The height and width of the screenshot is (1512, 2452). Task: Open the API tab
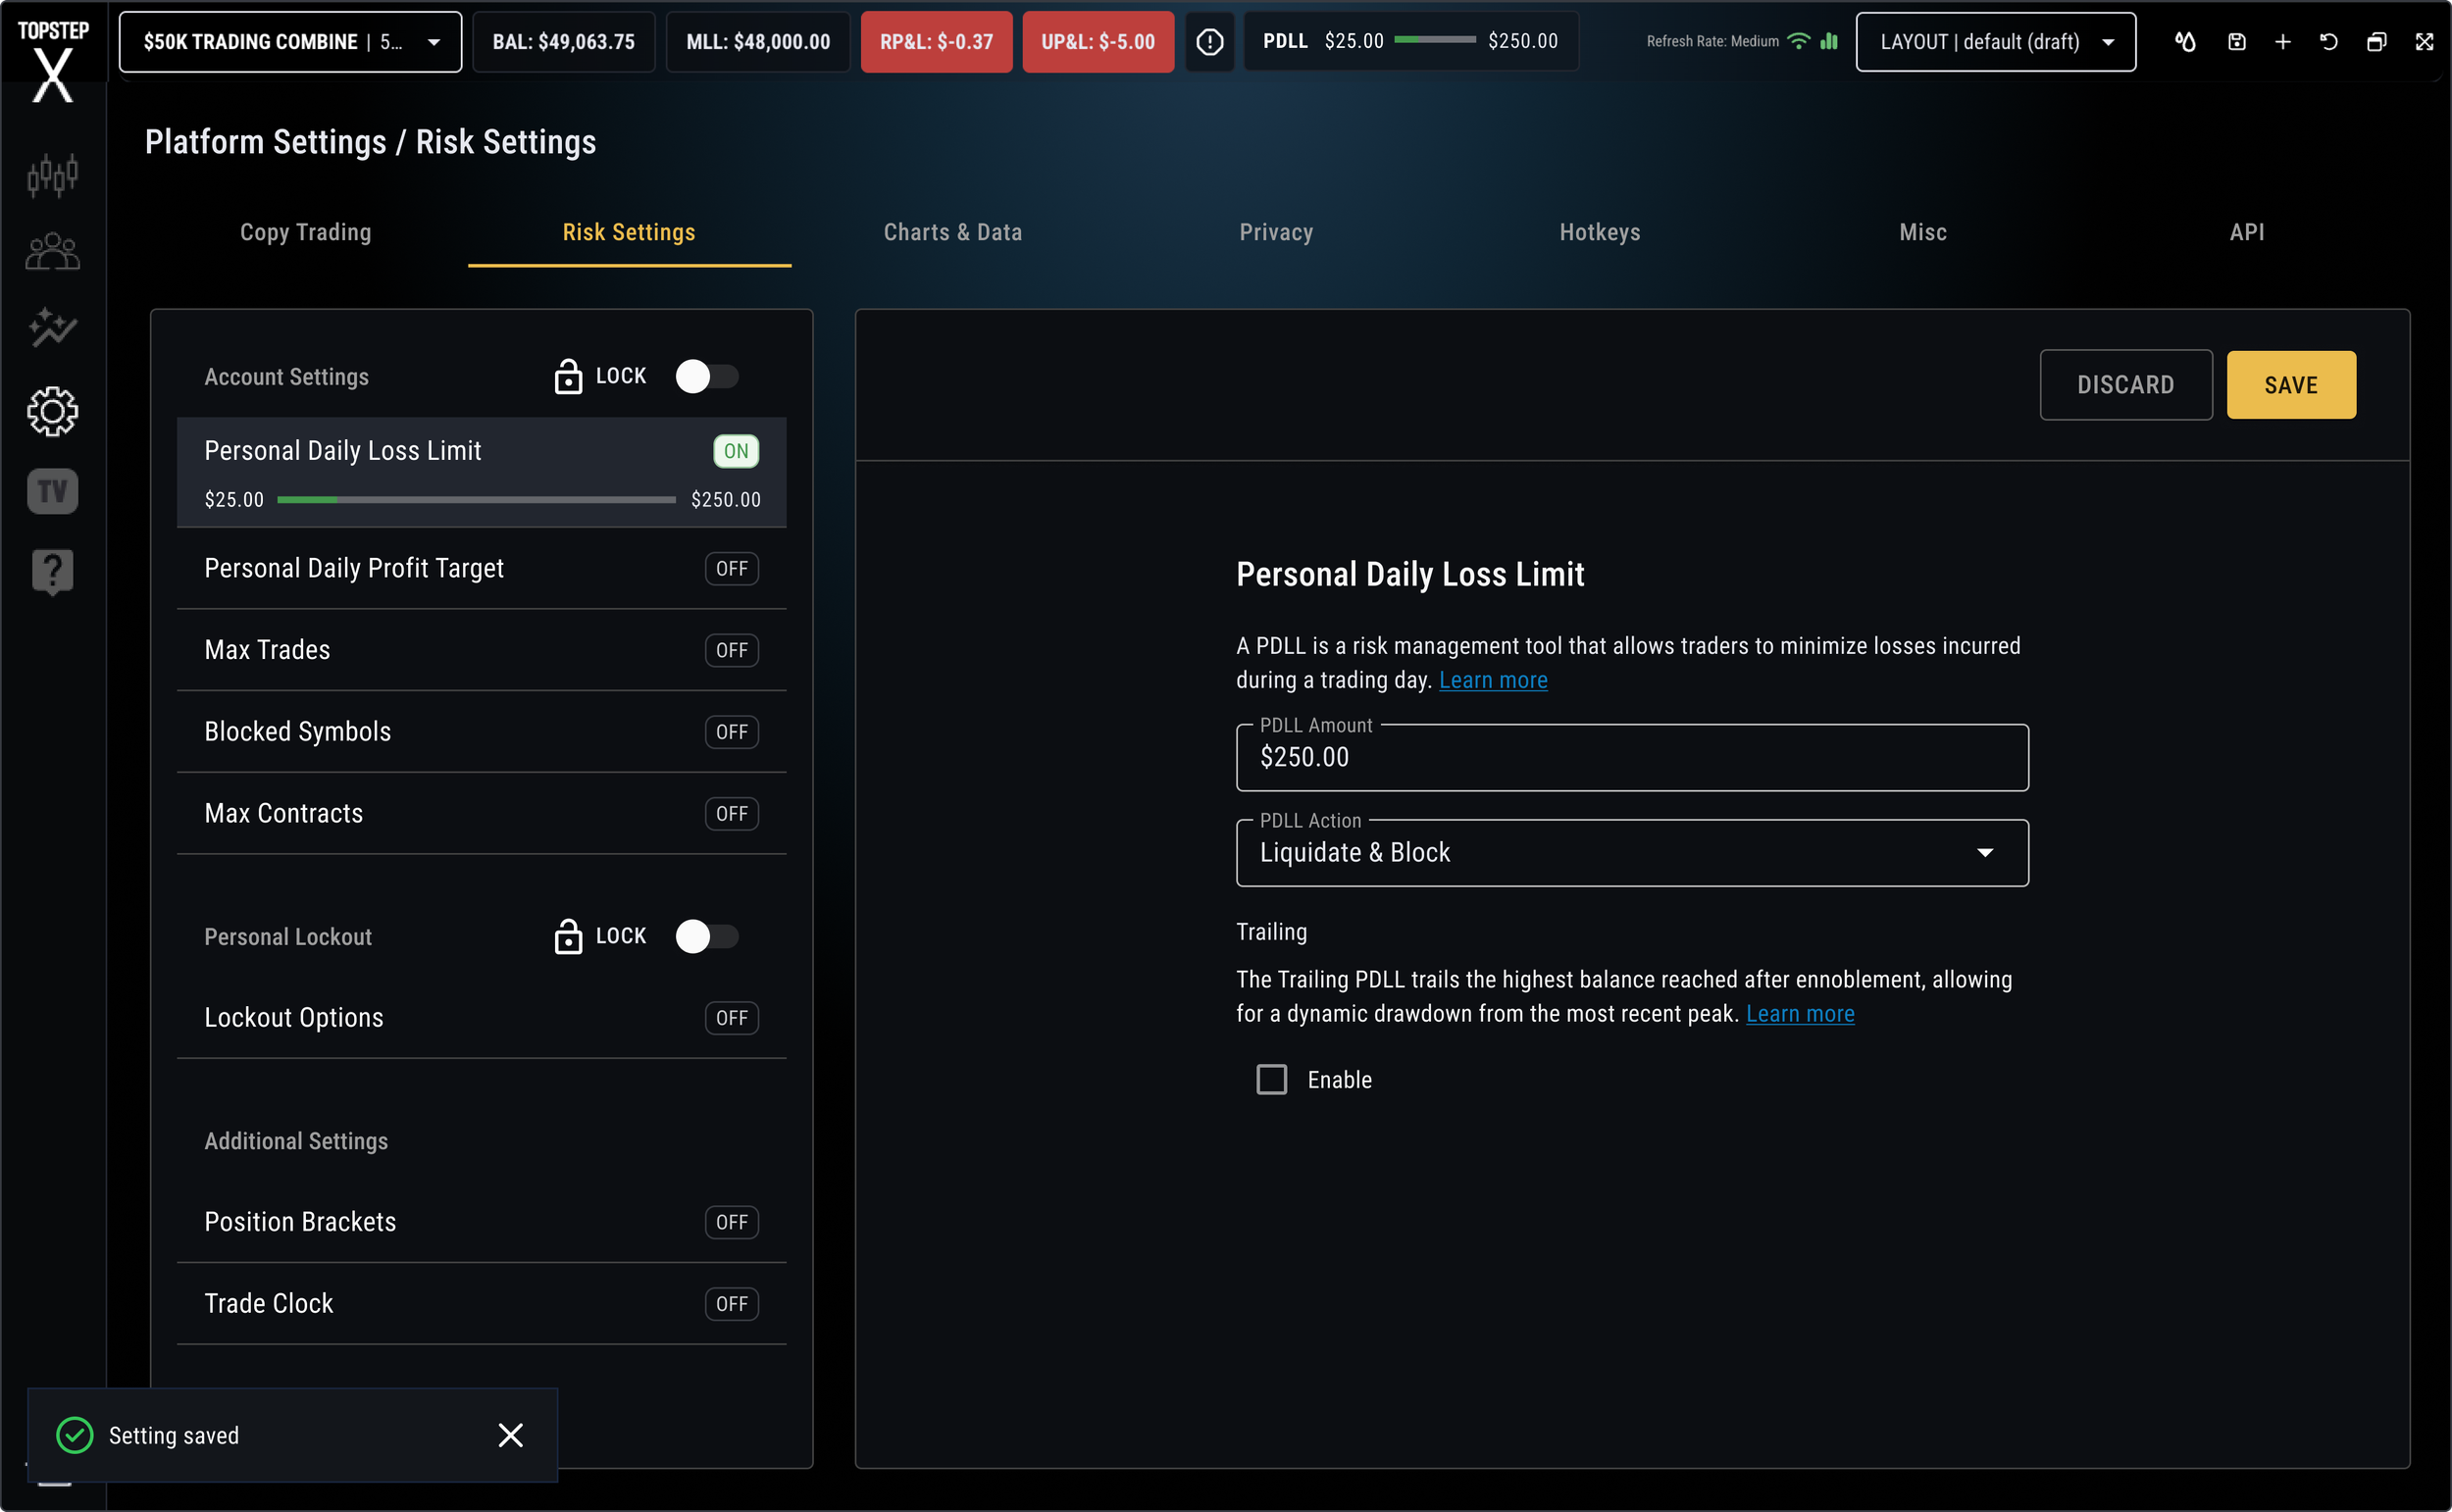coord(2247,232)
